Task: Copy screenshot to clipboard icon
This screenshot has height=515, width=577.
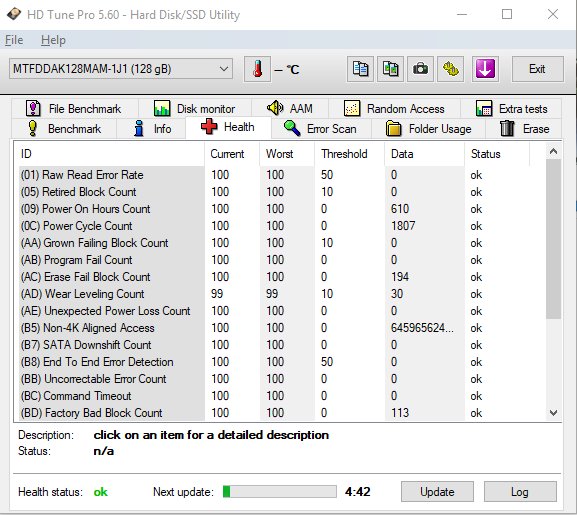Action: point(390,69)
